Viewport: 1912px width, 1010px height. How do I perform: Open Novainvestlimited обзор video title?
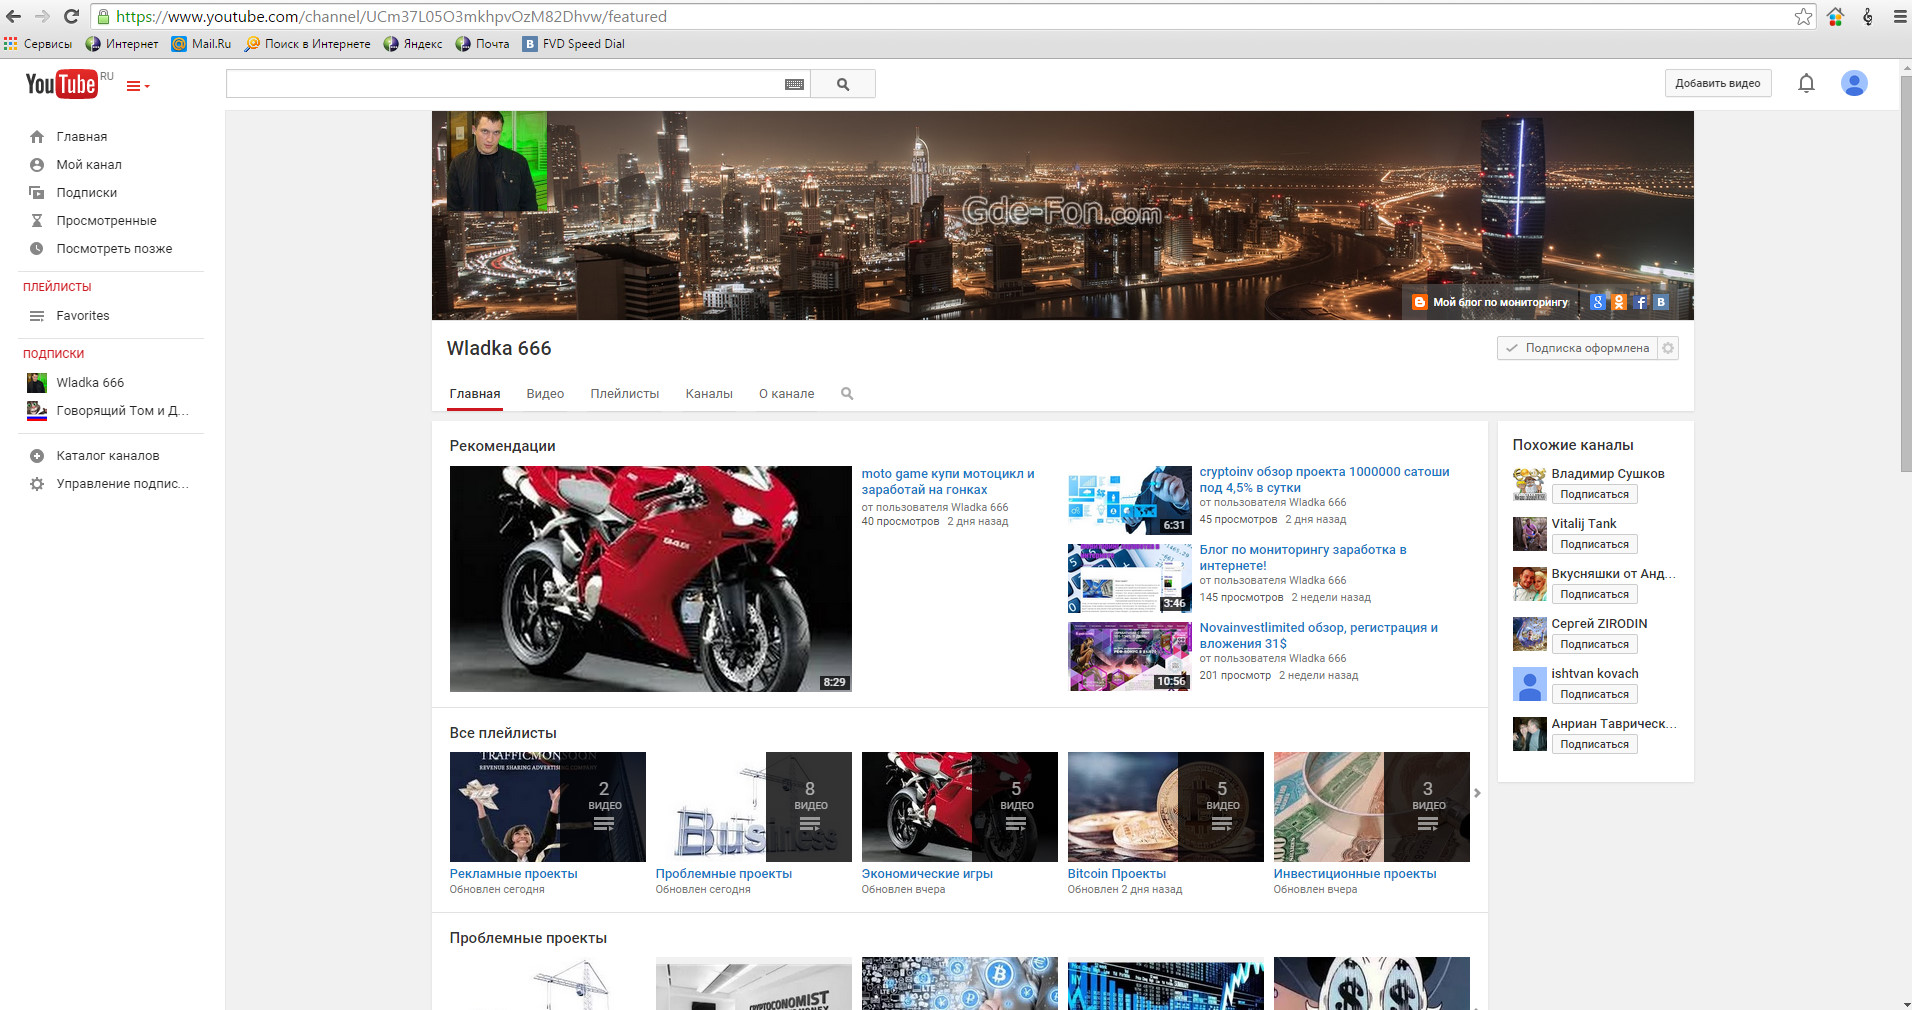tap(1318, 636)
